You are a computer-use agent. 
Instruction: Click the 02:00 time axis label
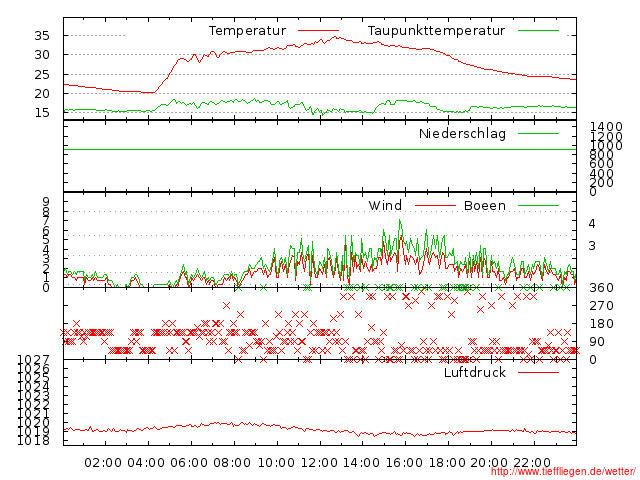click(103, 463)
